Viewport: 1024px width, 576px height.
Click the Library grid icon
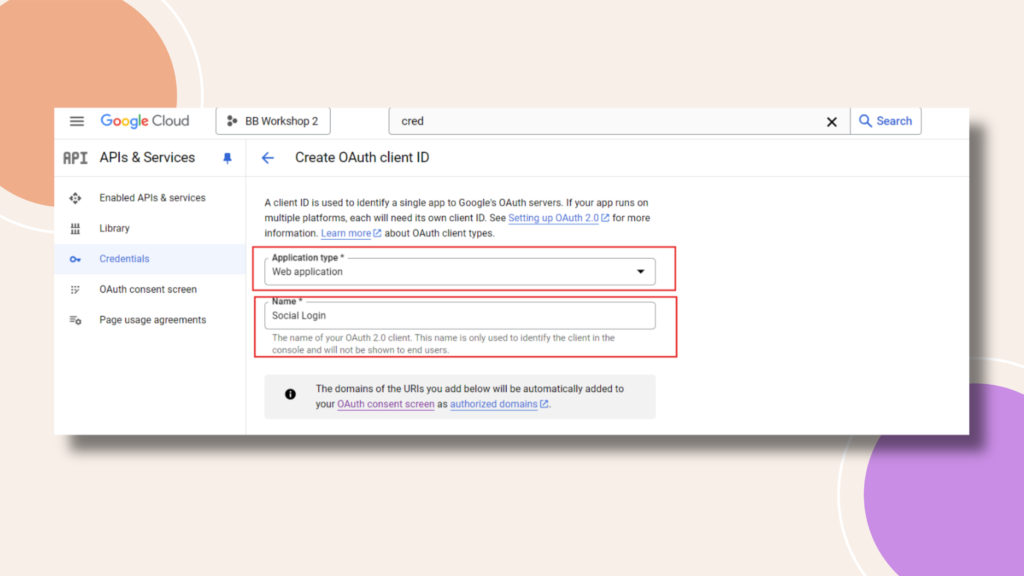(x=75, y=229)
